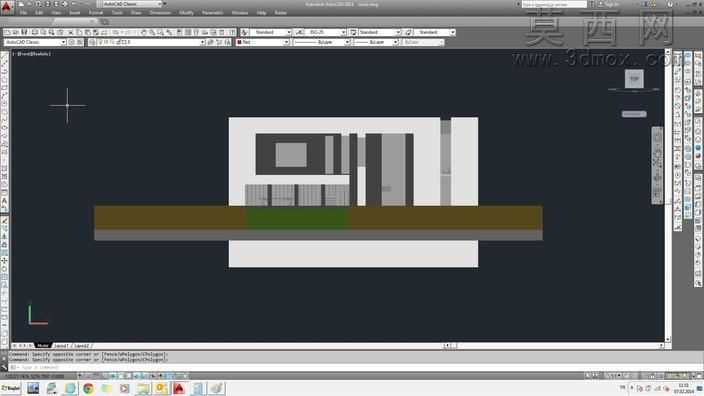Click the Open file icon in Standard toolbar
704x396 pixels.
click(16, 32)
